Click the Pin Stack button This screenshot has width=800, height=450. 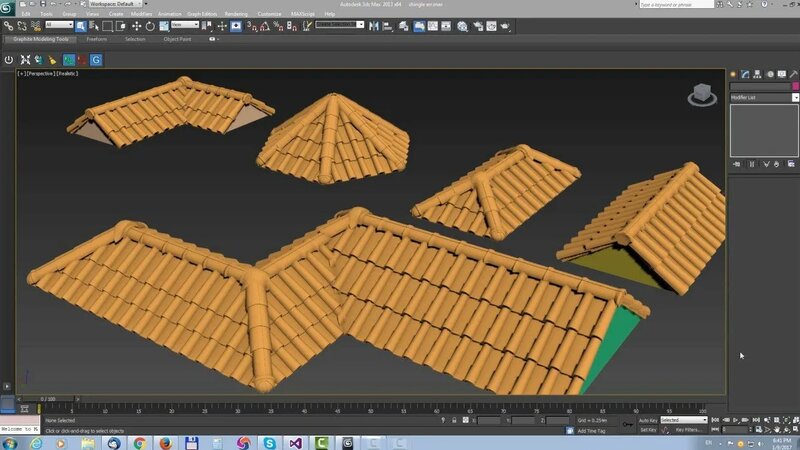[x=737, y=164]
